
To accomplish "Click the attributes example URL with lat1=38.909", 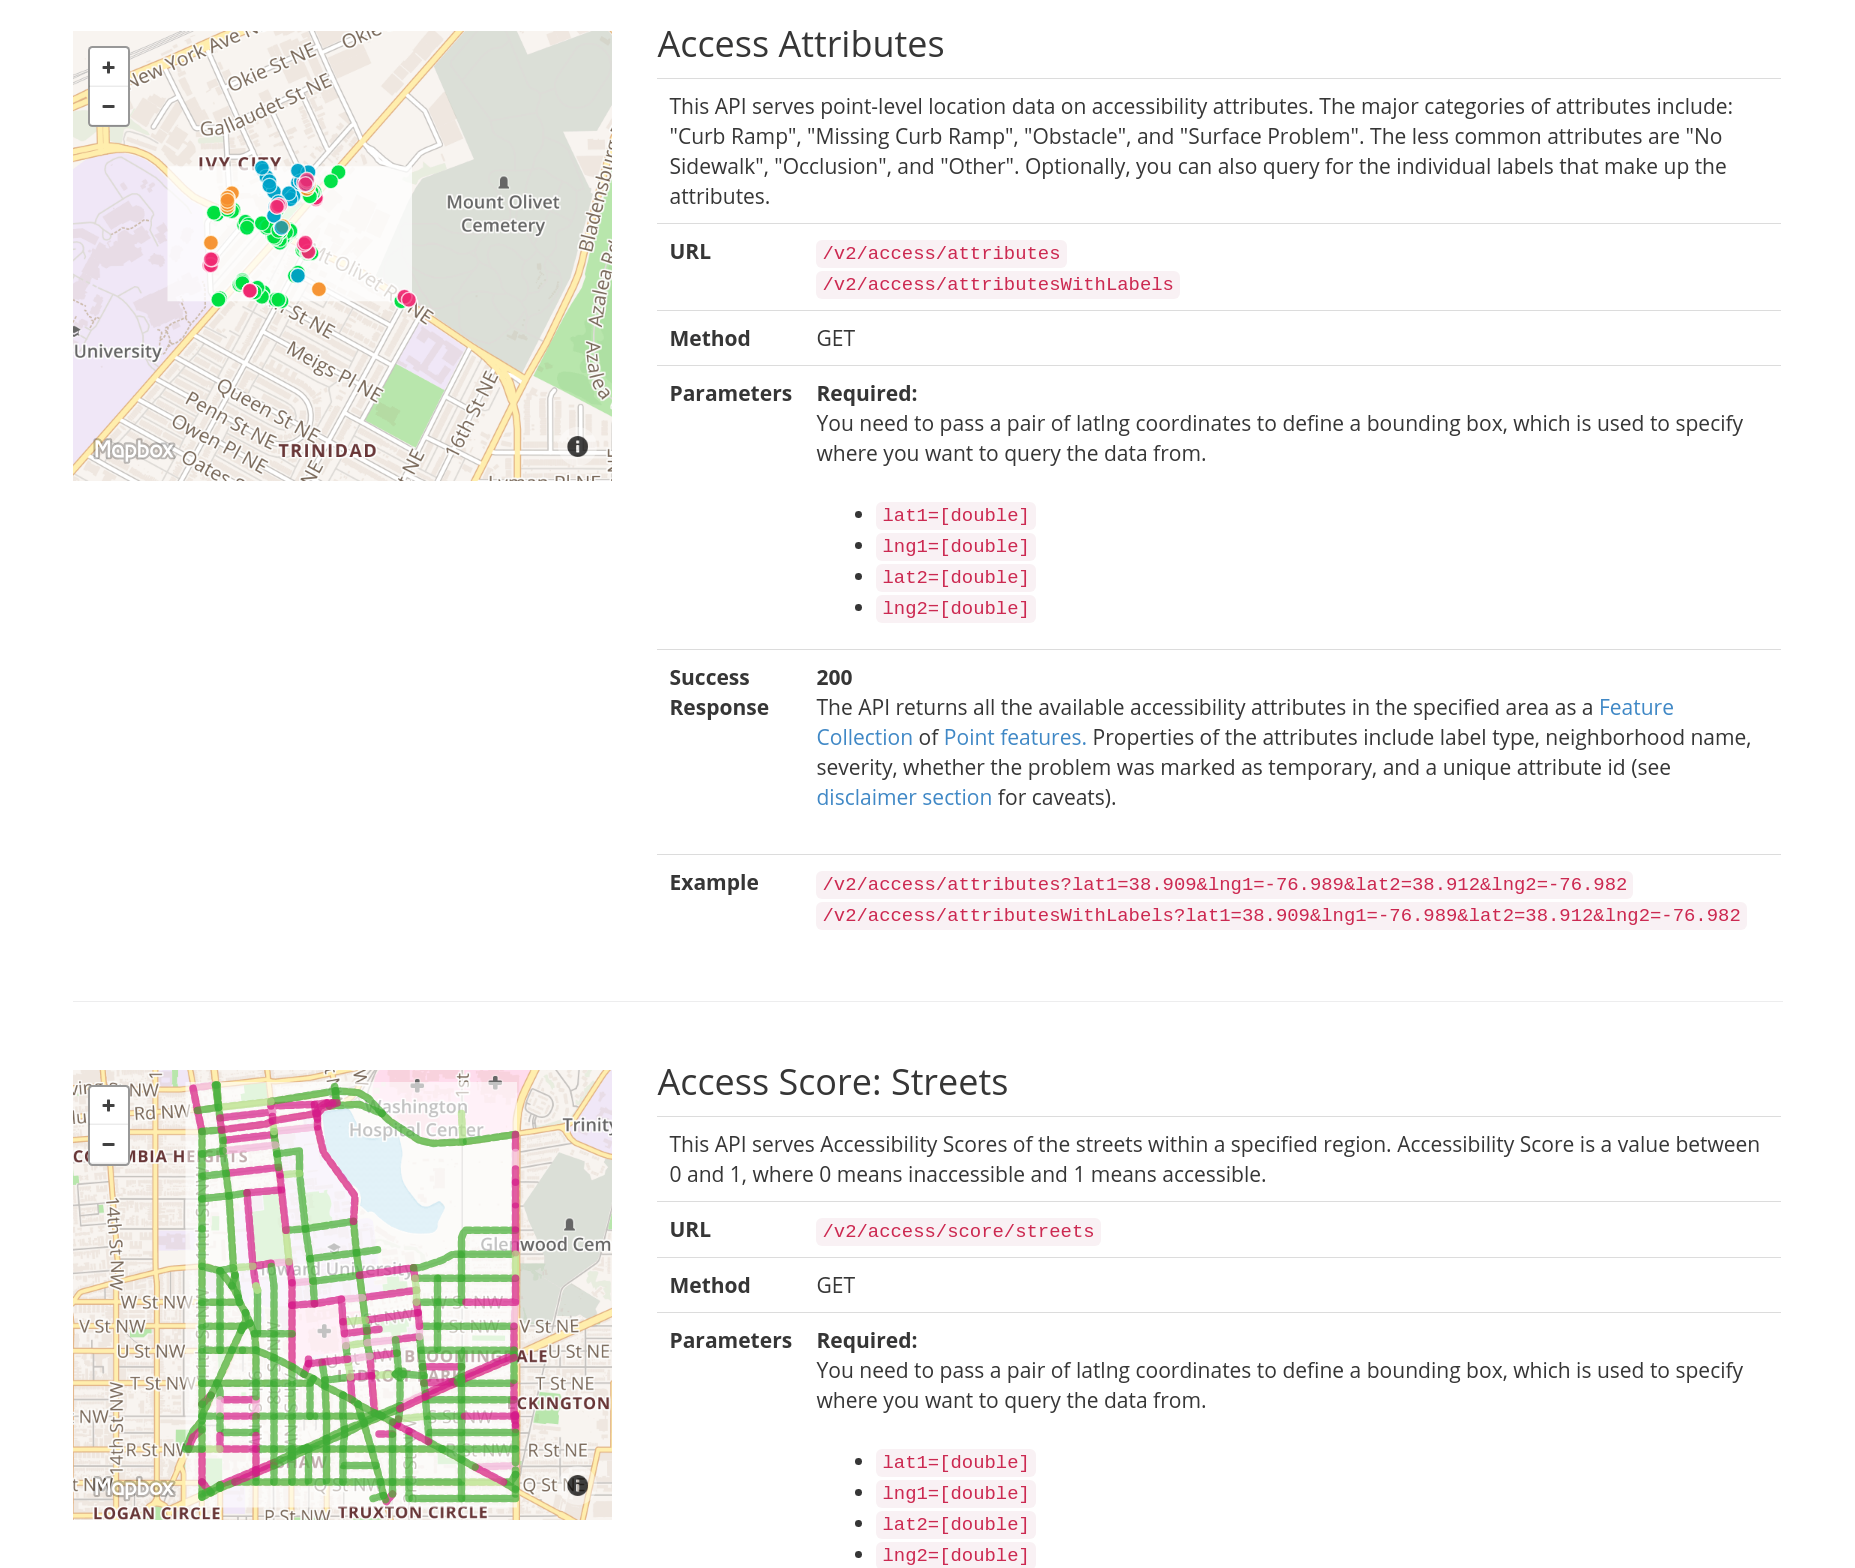I will [x=1224, y=885].
